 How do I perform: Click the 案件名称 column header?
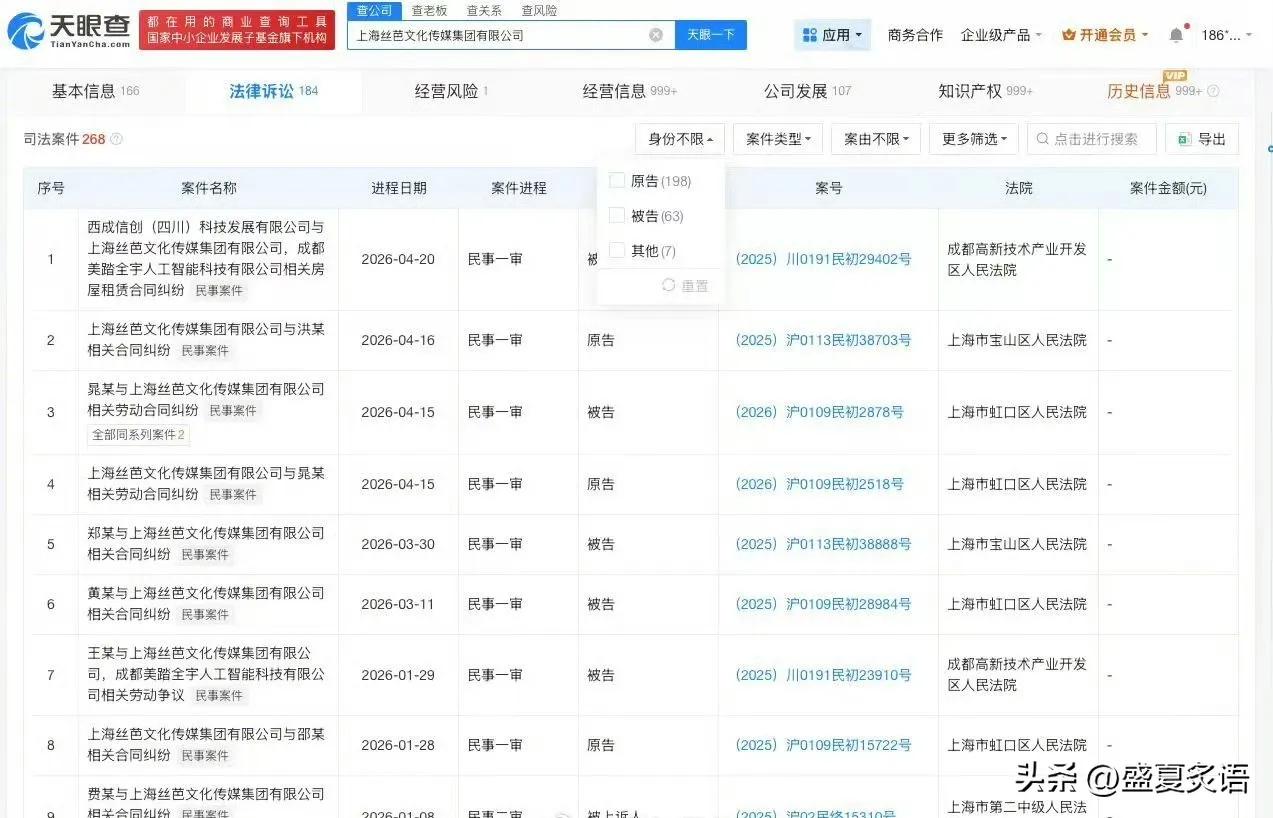coord(208,188)
